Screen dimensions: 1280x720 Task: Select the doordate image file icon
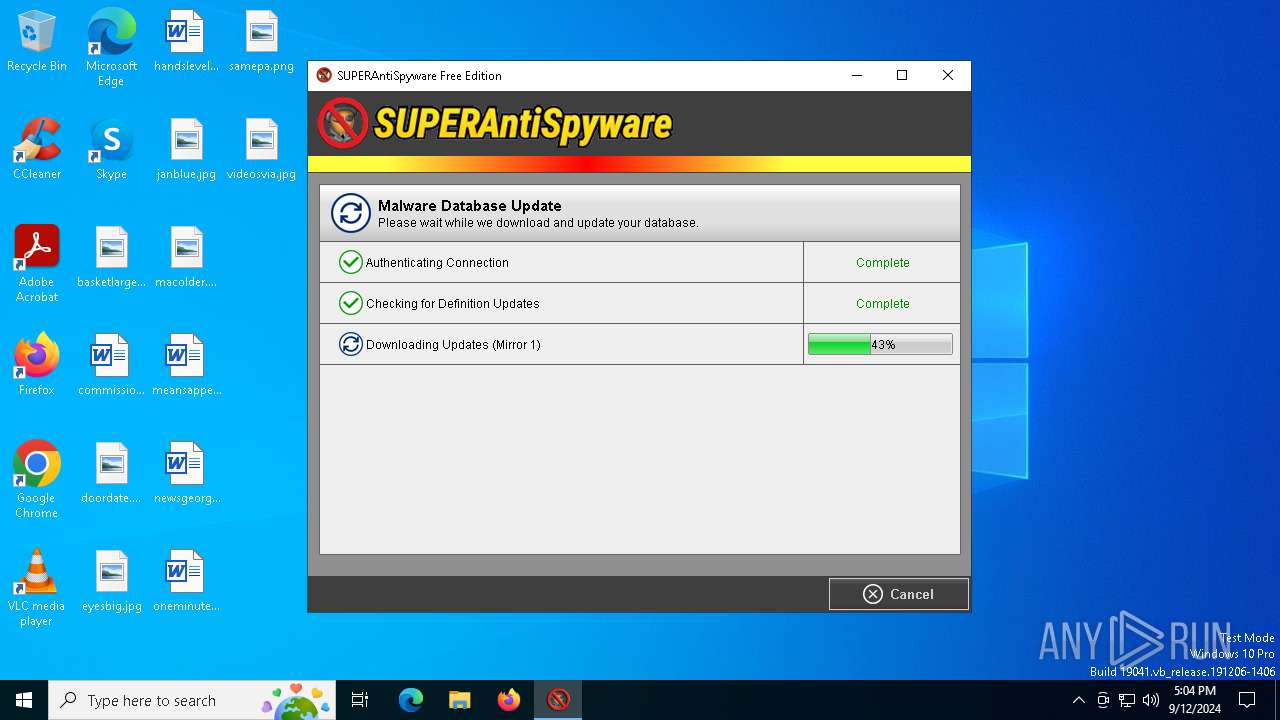coord(111,474)
